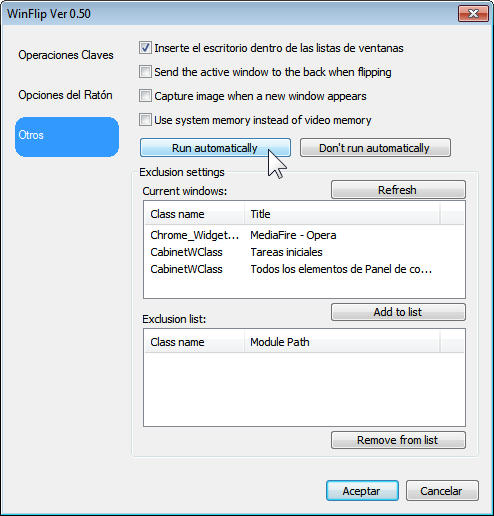The image size is (494, 516).
Task: Click Remove from list button
Action: pos(398,440)
